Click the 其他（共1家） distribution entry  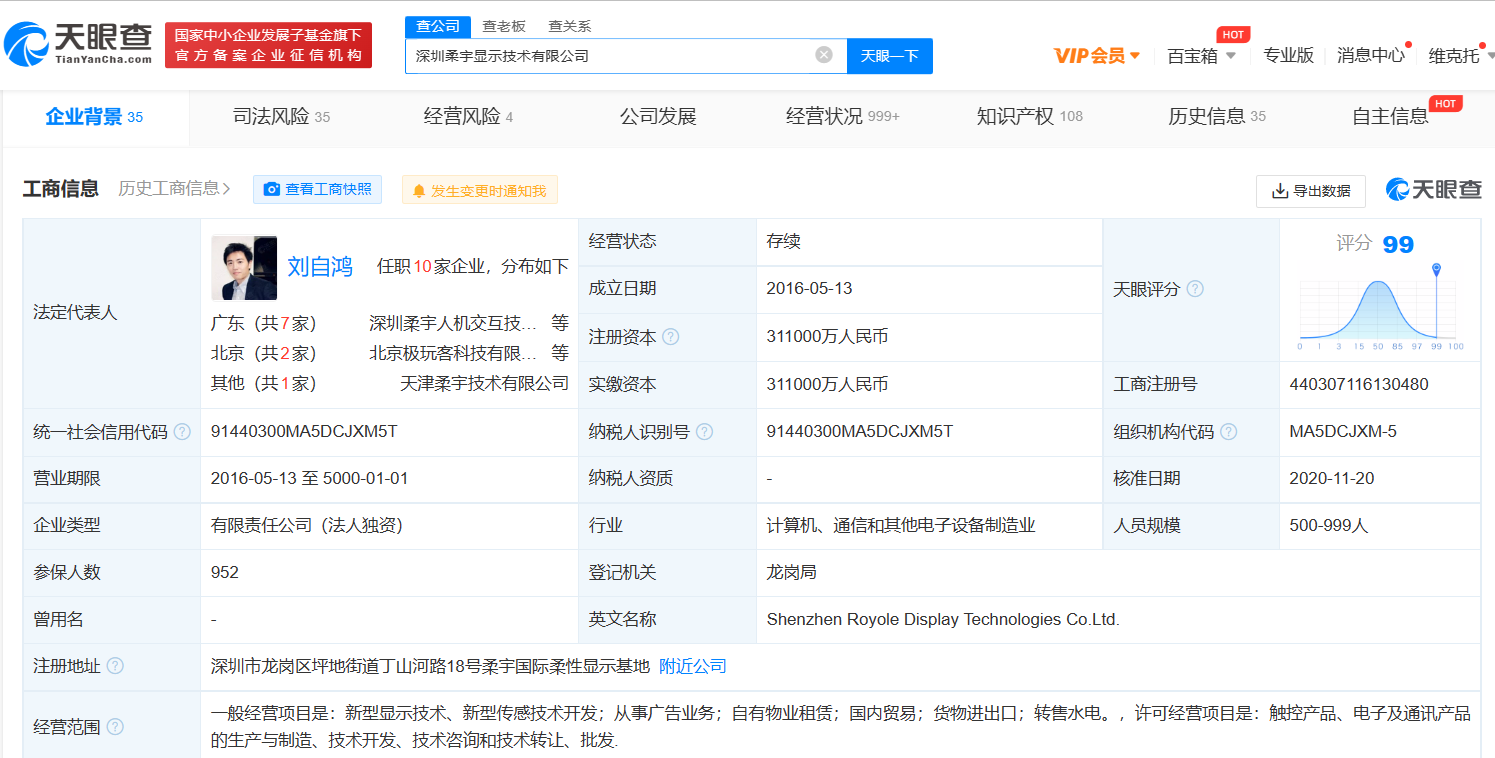263,383
